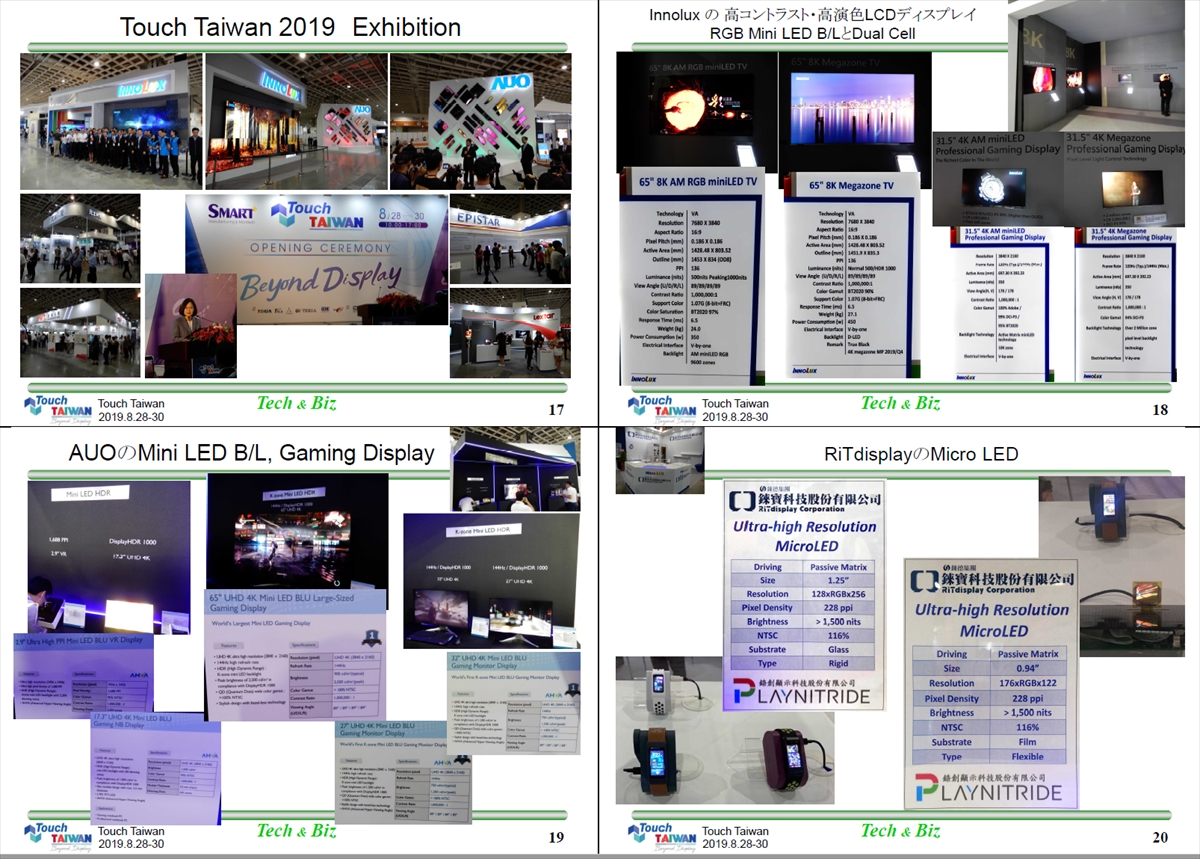Click "Tech & Biz" on slide 17
This screenshot has width=1200, height=859.
click(x=296, y=403)
